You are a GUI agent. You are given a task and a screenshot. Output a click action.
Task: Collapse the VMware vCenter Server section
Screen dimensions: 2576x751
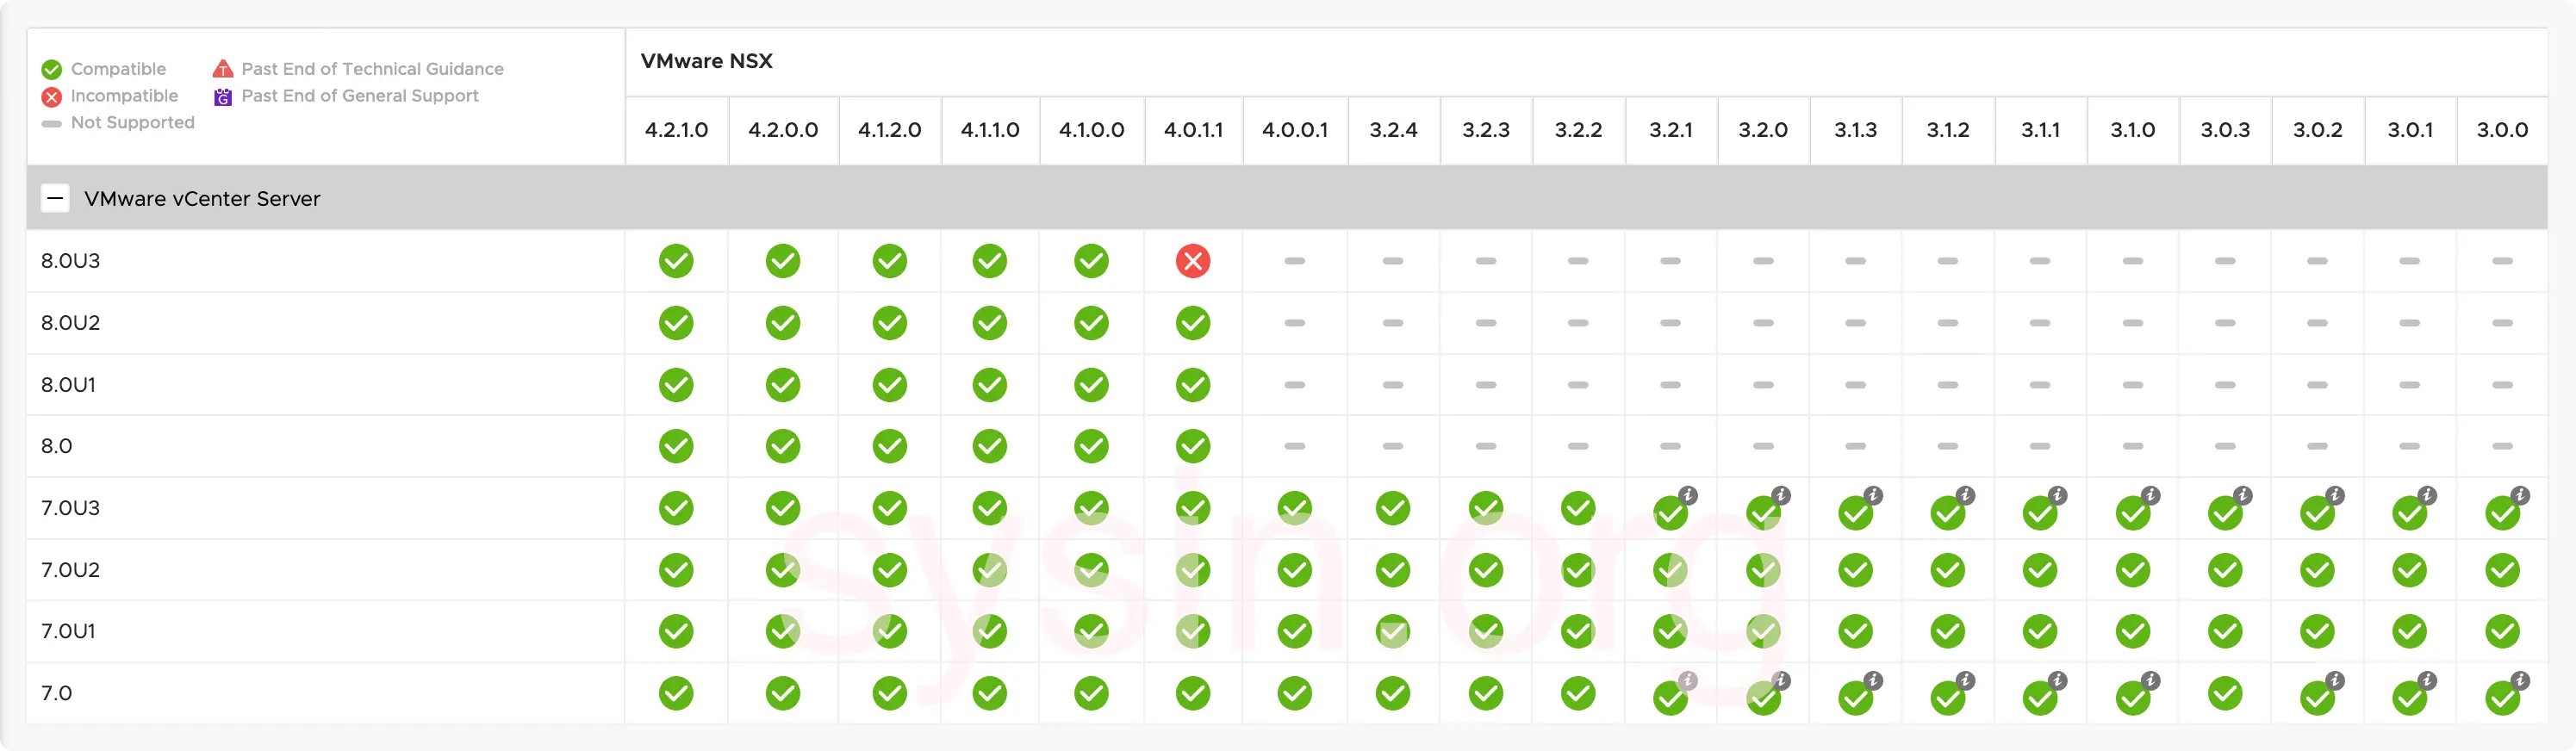pos(55,198)
